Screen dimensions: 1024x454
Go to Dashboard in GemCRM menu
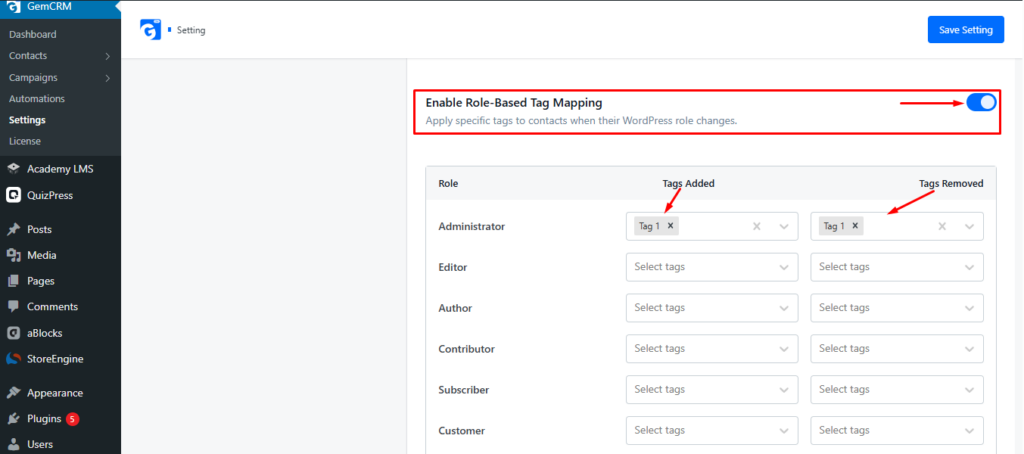click(33, 34)
